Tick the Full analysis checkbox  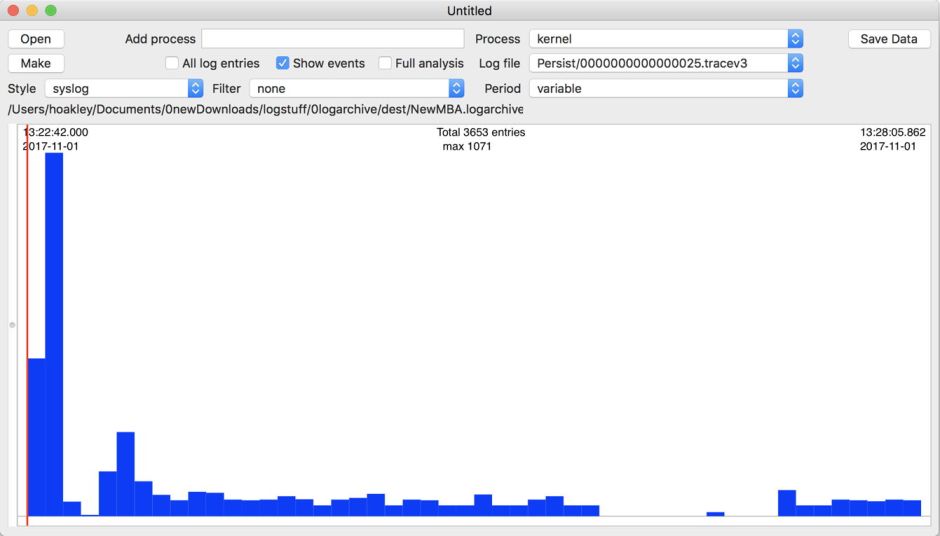(385, 63)
